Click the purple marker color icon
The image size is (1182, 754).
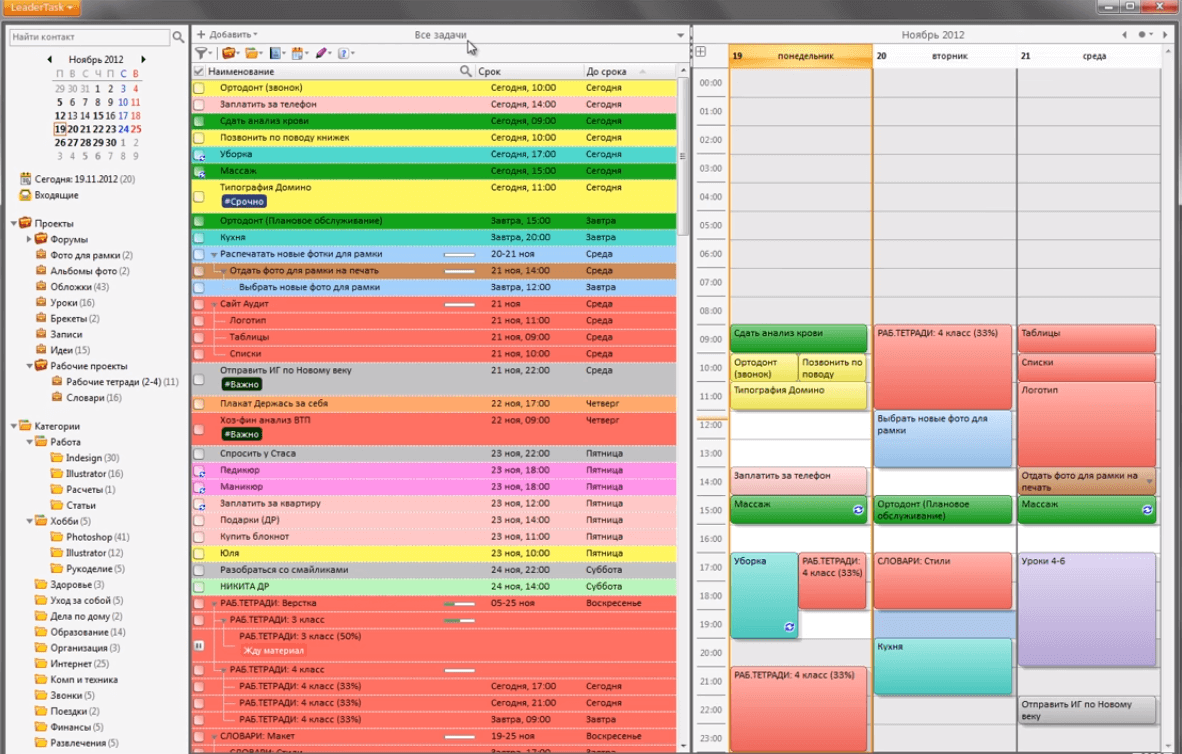tap(321, 53)
